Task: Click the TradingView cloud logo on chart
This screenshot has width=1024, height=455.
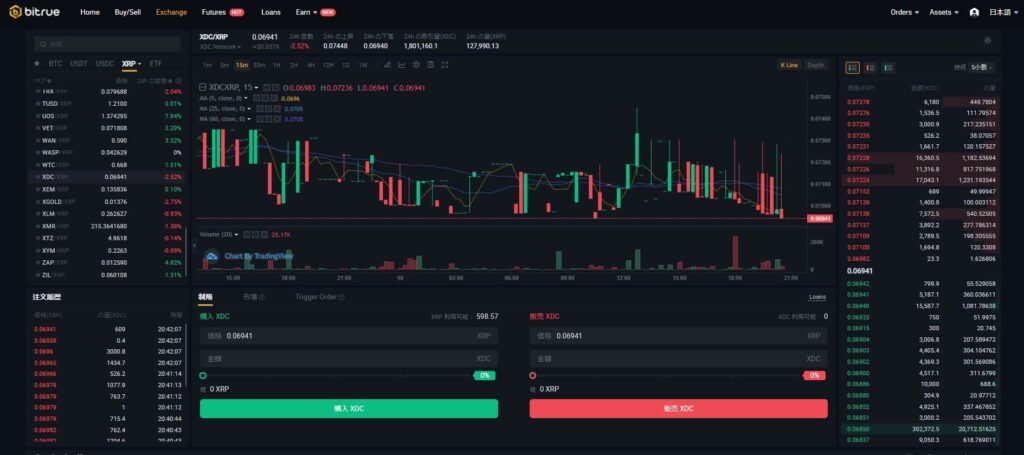Action: (x=211, y=256)
